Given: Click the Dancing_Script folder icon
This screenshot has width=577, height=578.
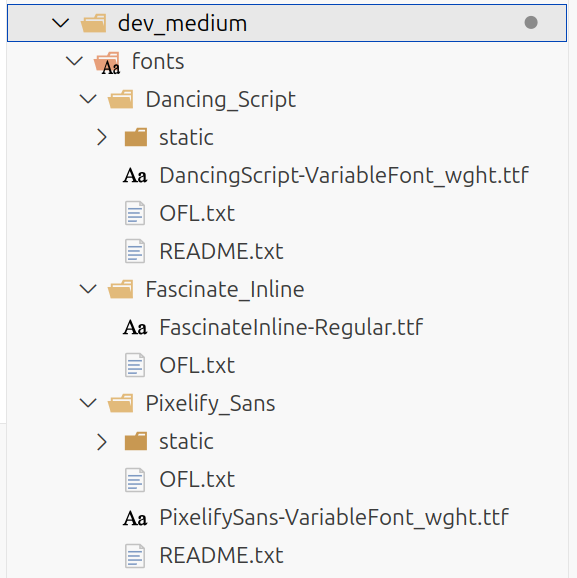Looking at the screenshot, I should pos(121,99).
